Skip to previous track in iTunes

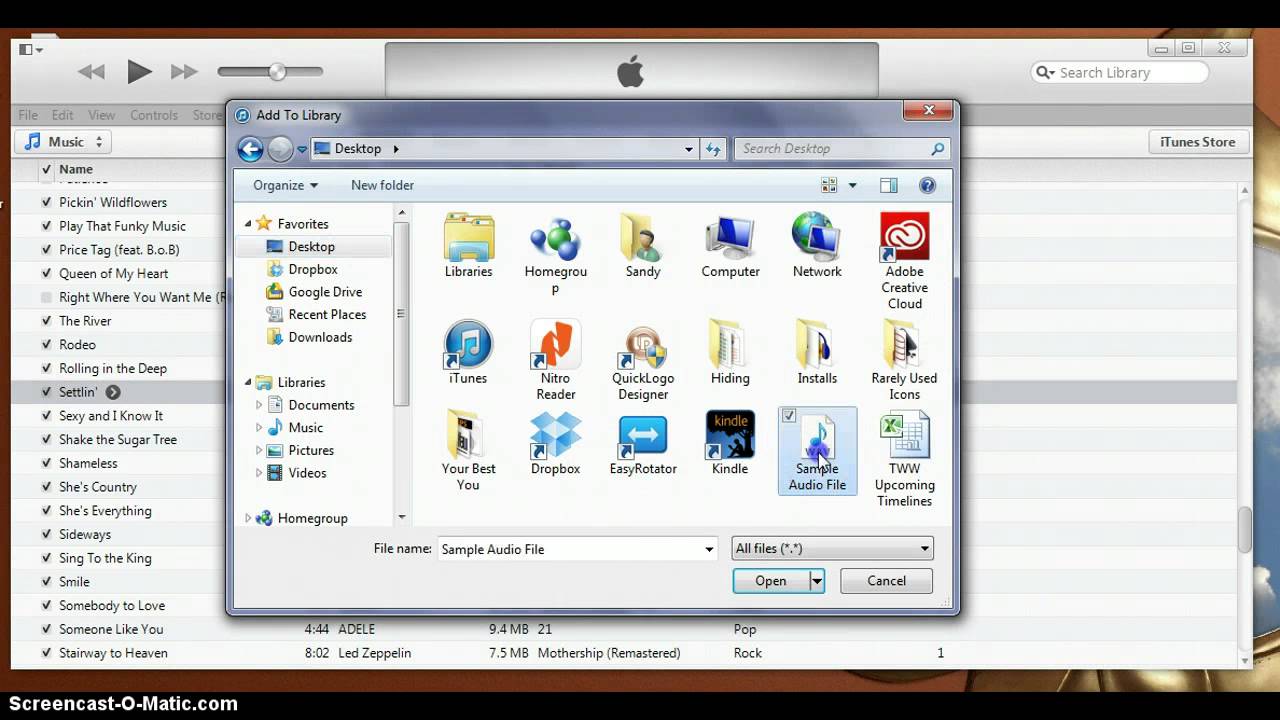click(x=91, y=72)
